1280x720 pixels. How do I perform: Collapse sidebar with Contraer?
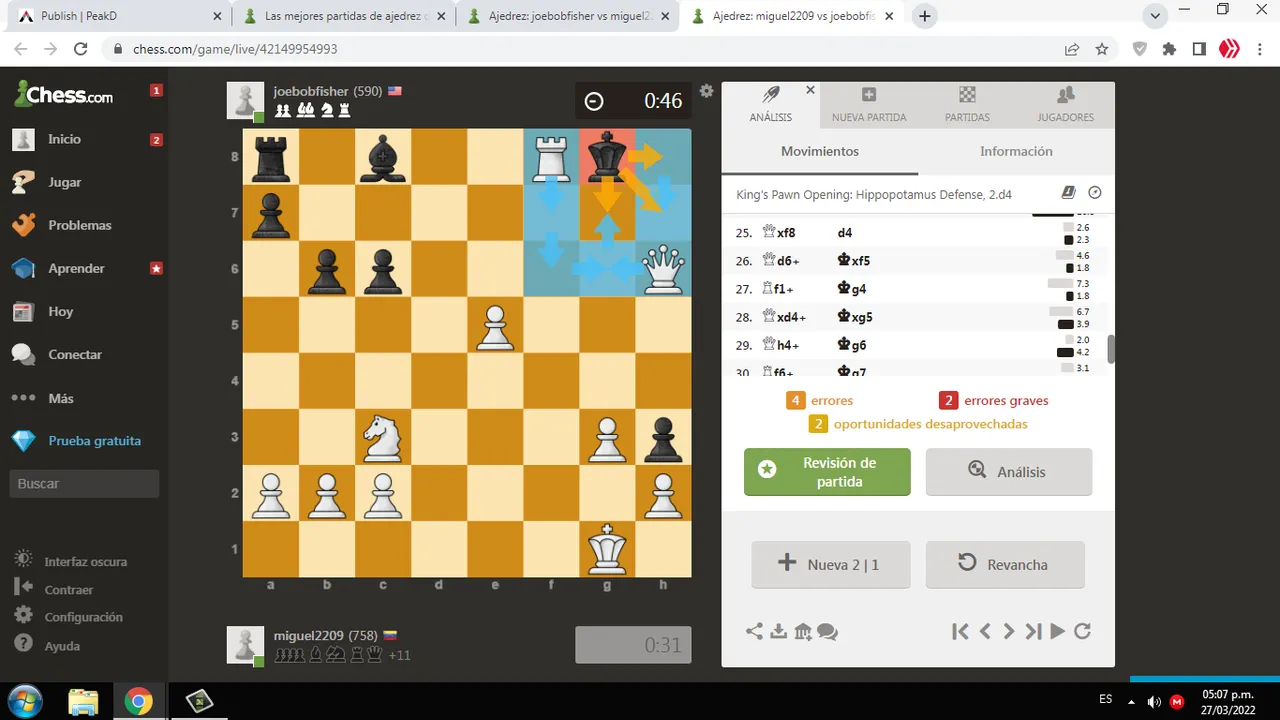[68, 589]
